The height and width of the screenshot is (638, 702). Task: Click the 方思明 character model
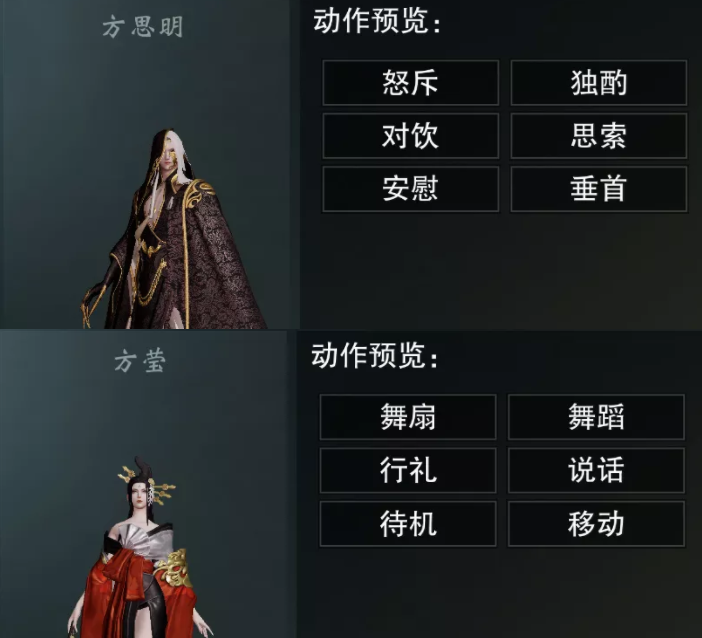175,229
